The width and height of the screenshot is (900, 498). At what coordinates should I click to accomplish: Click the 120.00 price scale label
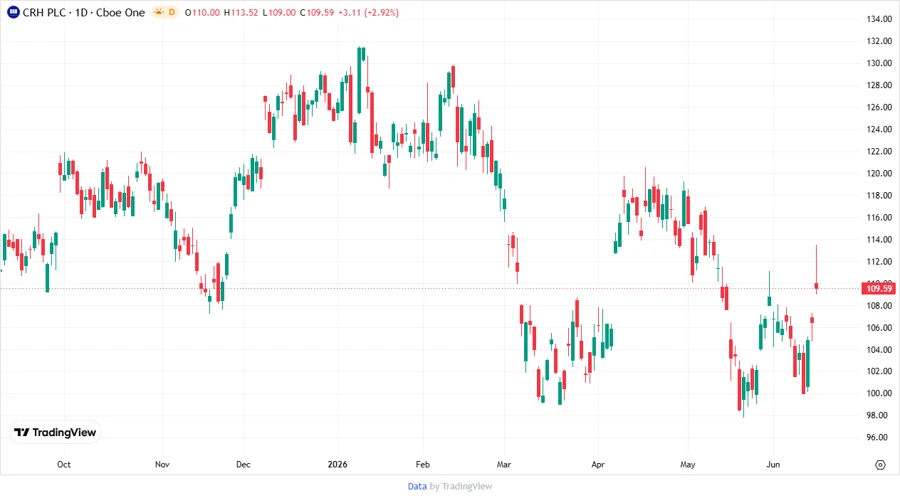pyautogui.click(x=879, y=173)
